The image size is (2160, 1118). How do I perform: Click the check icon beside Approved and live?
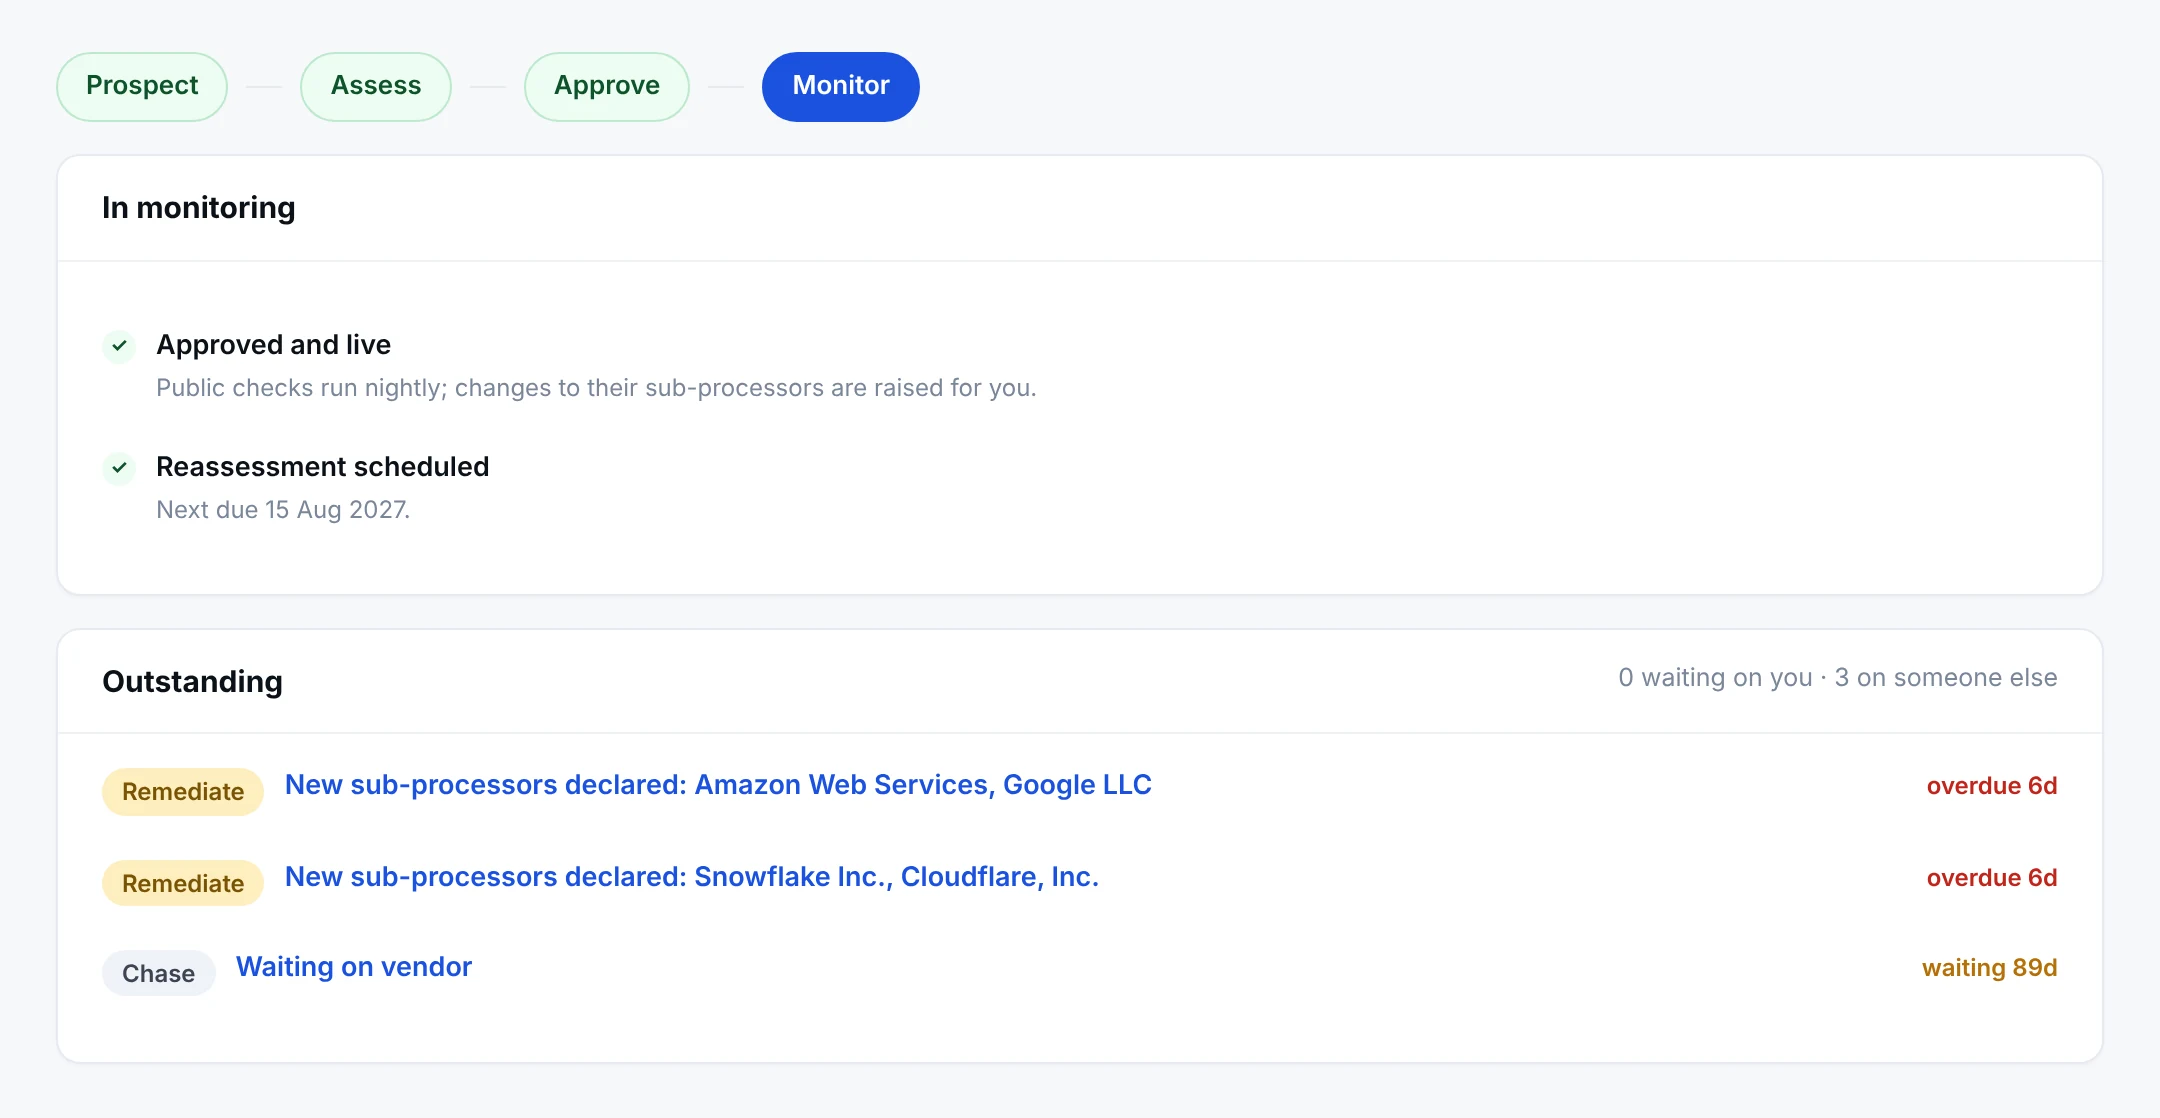click(119, 346)
